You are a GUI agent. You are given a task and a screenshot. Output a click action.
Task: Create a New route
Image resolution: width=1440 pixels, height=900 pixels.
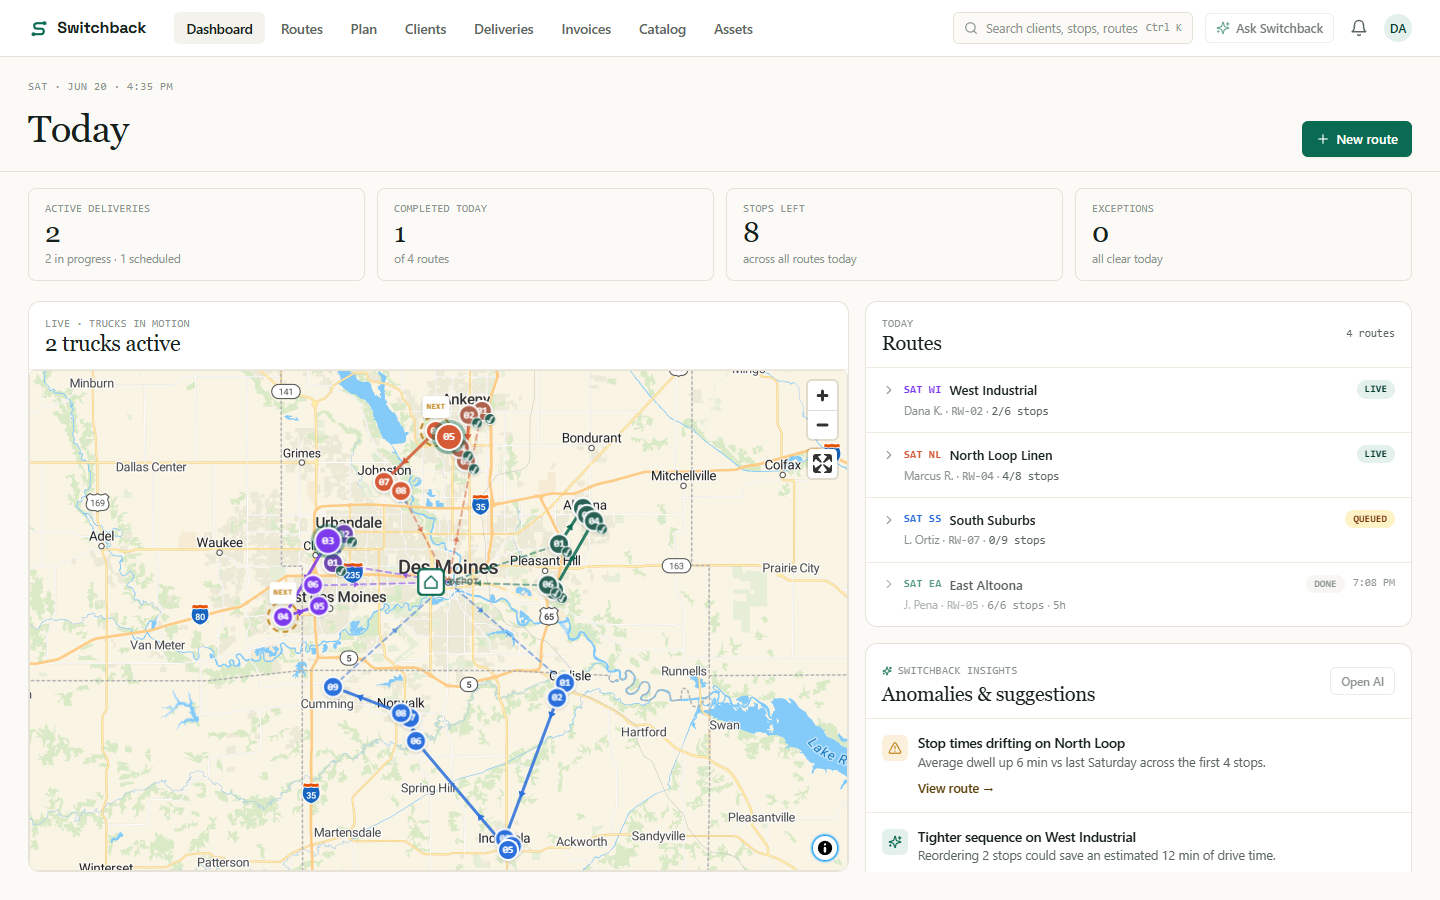1356,139
